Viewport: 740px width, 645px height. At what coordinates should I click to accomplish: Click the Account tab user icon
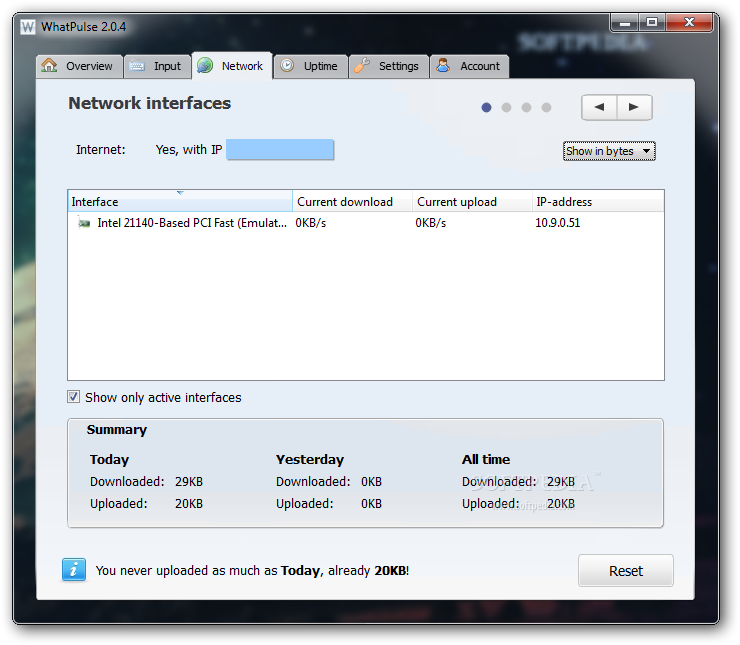tap(443, 65)
